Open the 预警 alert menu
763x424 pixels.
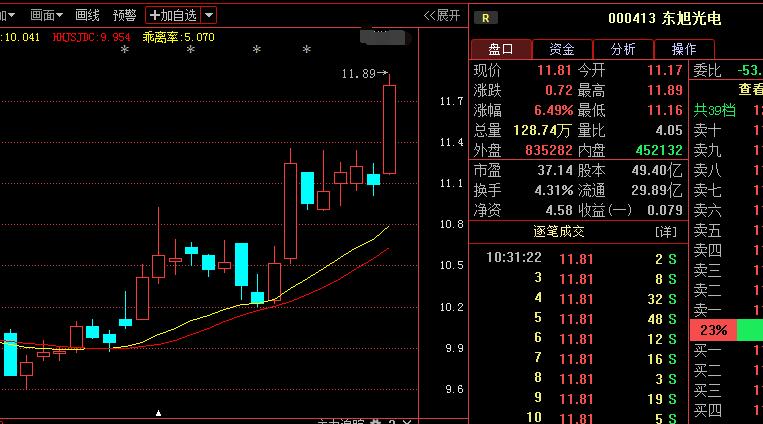click(x=124, y=16)
